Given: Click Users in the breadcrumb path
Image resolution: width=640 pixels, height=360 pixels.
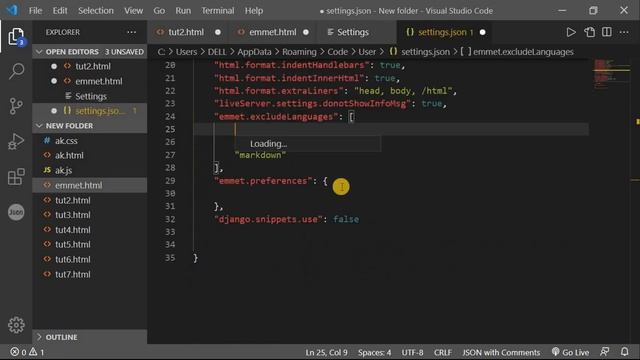Looking at the screenshot, I should pos(186,52).
